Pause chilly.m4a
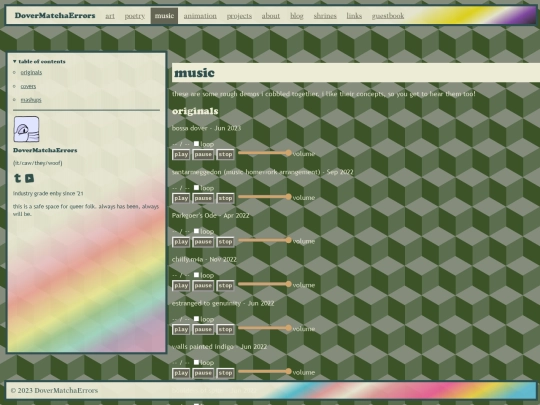540x405 pixels. (203, 286)
